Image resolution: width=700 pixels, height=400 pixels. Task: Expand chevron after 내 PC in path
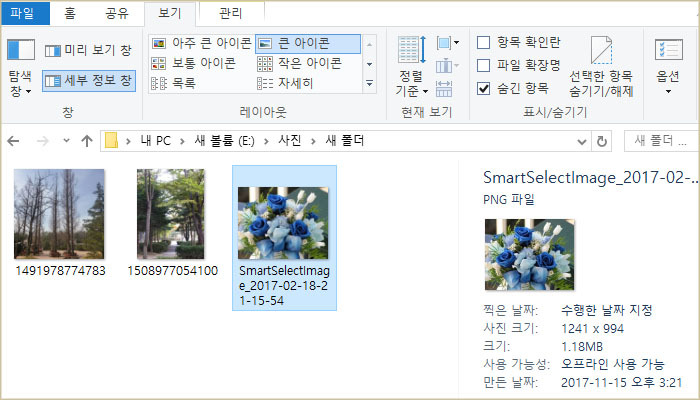183,142
